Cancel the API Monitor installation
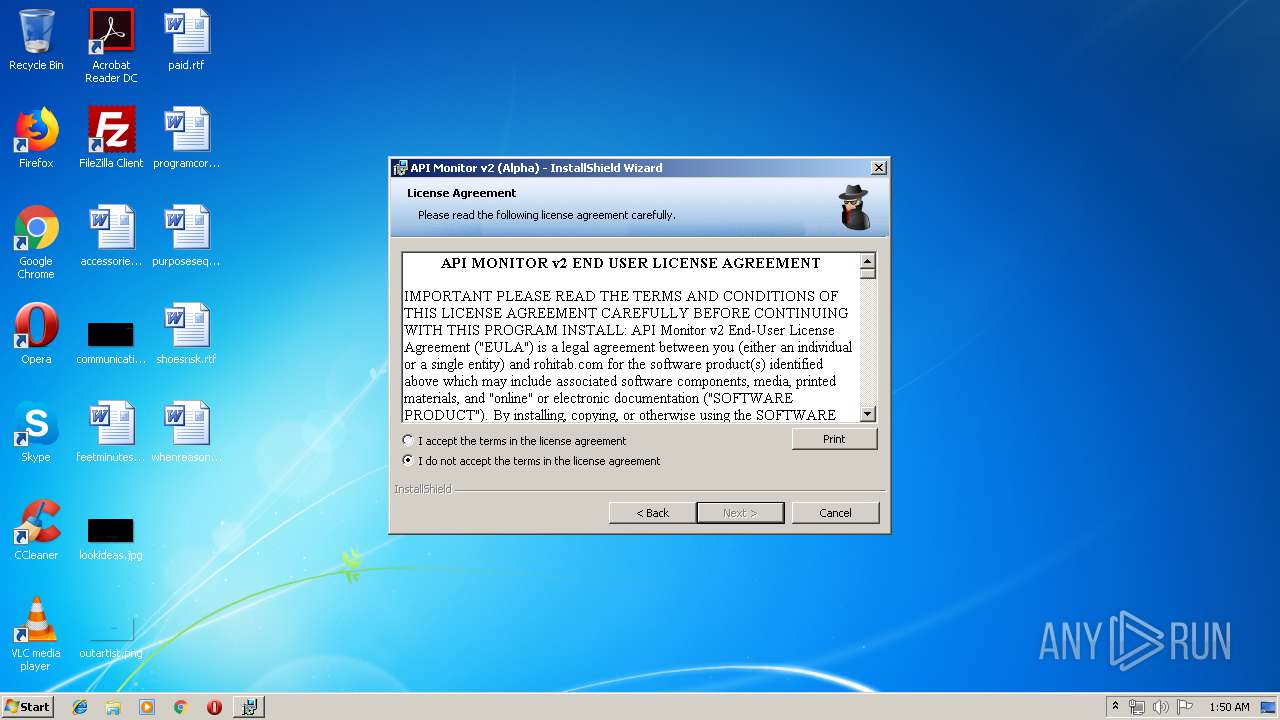This screenshot has height=720, width=1280. 835,513
